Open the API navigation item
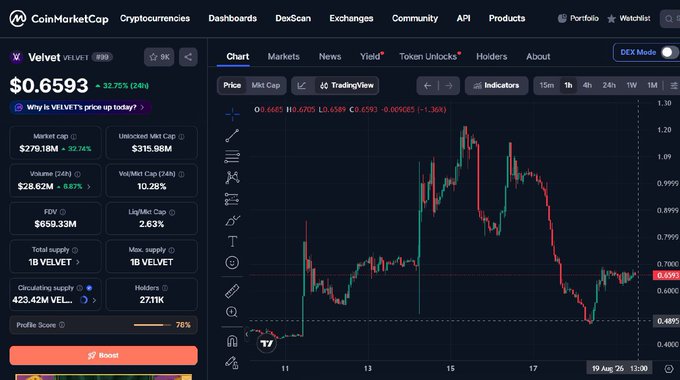The height and width of the screenshot is (380, 680). coord(463,19)
